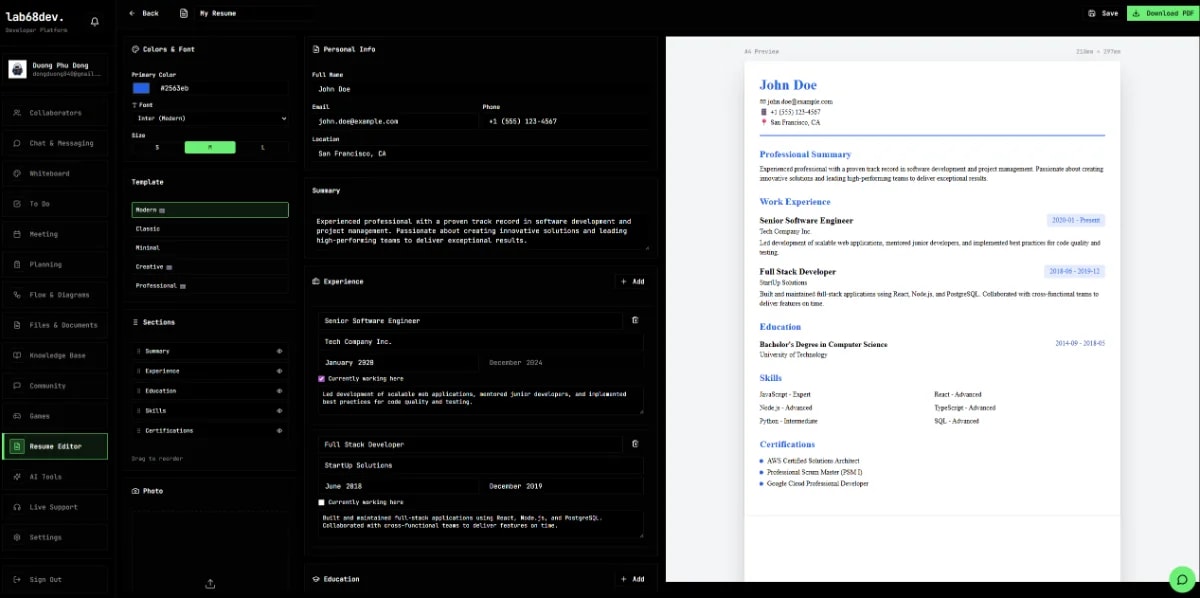Open Flow & Diagrams
1200x598 pixels.
click(x=54, y=294)
